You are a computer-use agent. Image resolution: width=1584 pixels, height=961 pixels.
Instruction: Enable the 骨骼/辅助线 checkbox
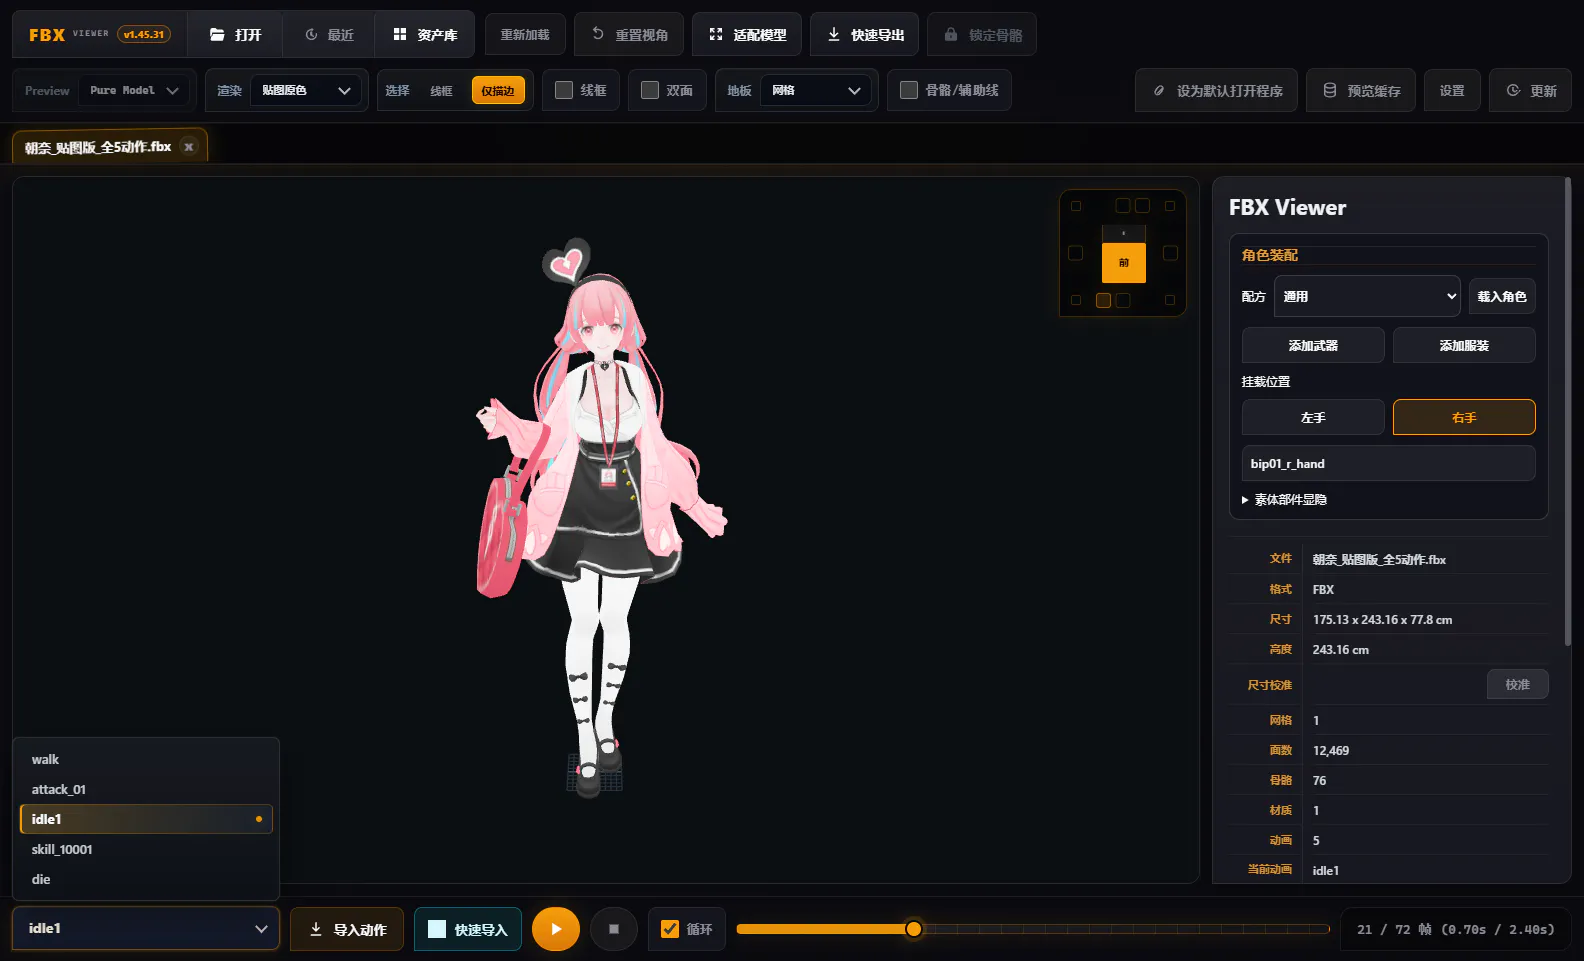(909, 91)
